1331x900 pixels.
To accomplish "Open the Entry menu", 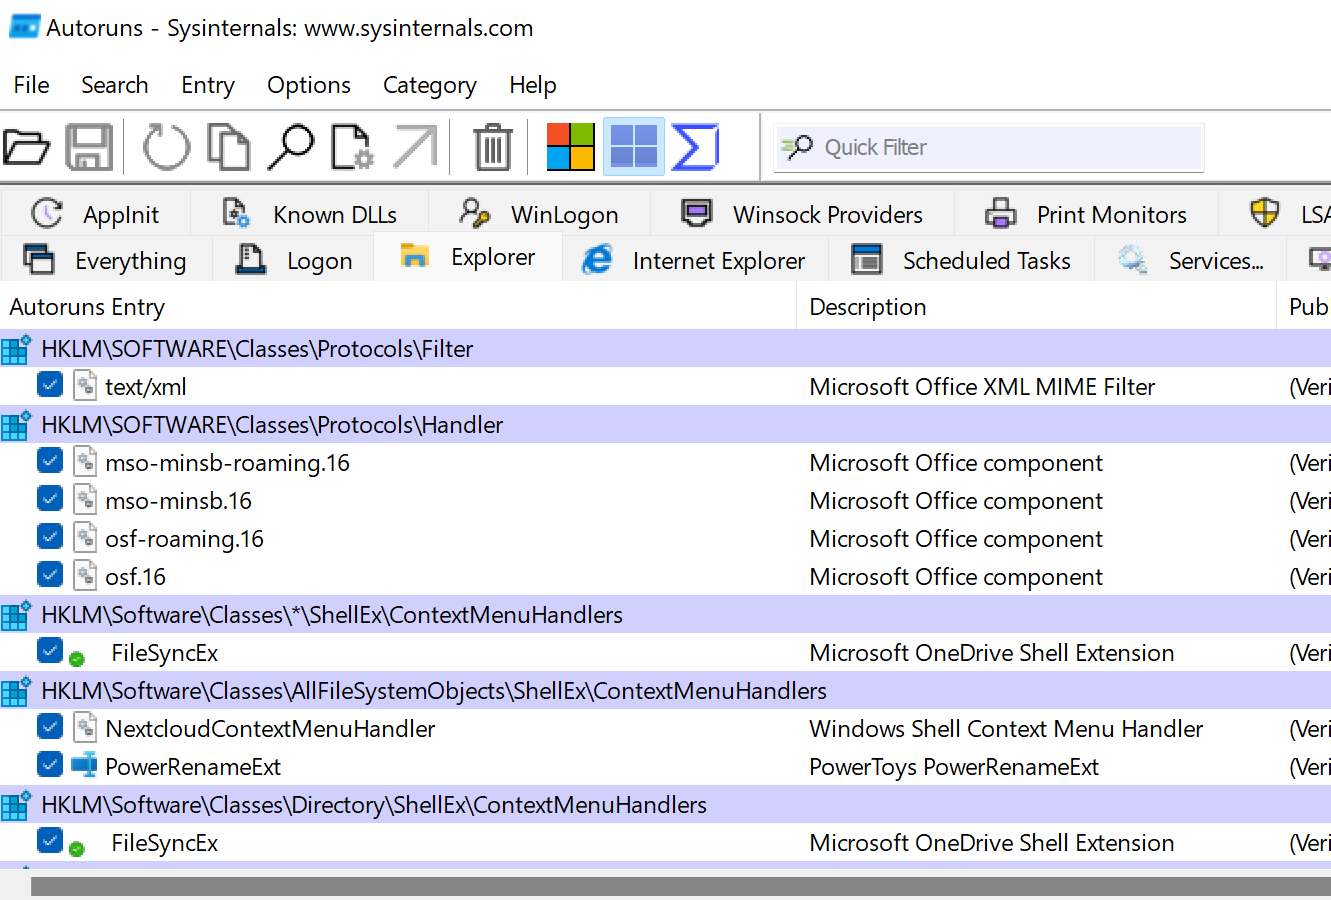I will pyautogui.click(x=208, y=85).
